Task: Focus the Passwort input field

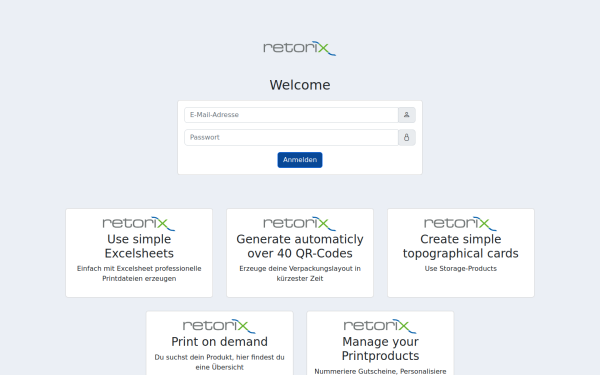Action: pos(291,137)
